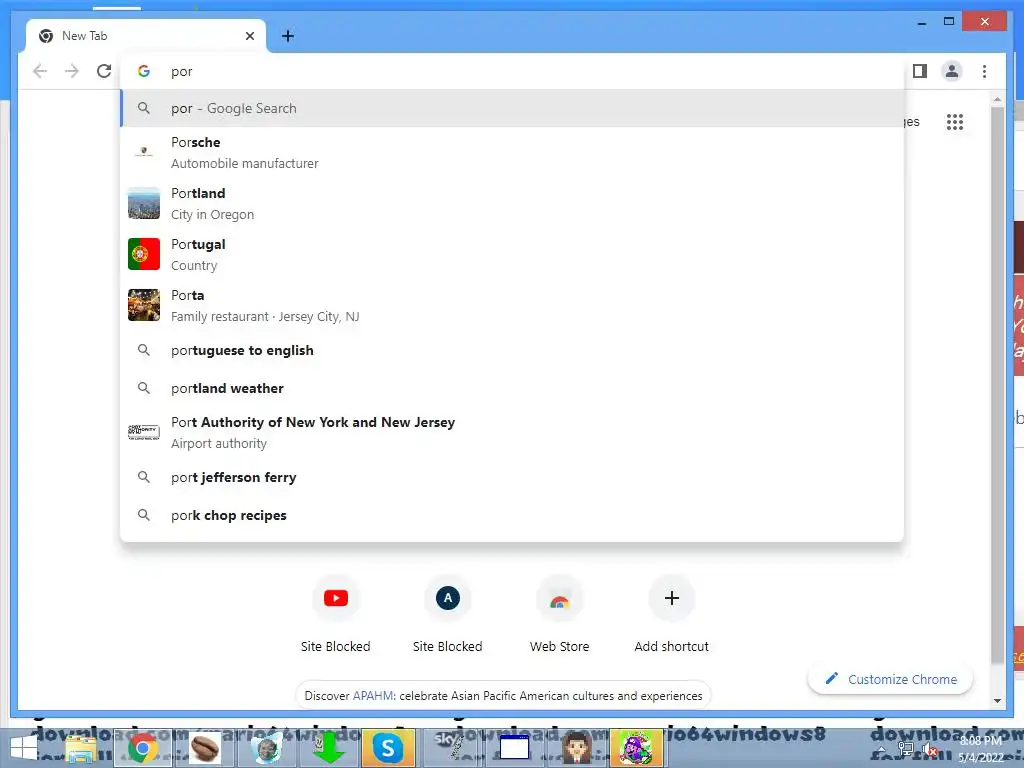Click the volume muted tray icon
Image resolution: width=1024 pixels, height=768 pixels.
click(930, 751)
